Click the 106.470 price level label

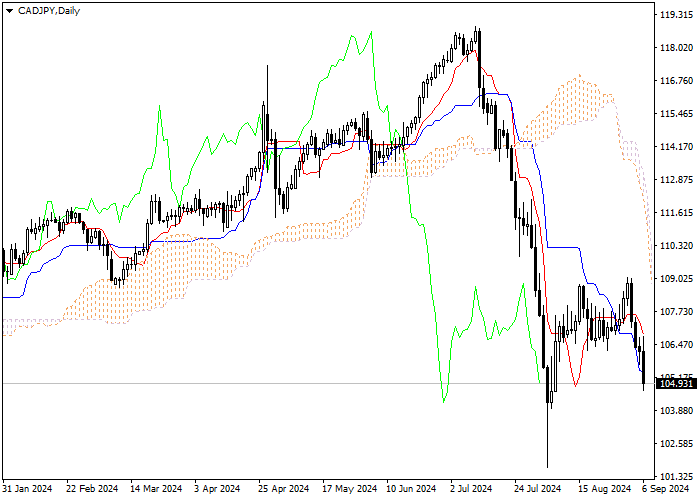point(676,345)
